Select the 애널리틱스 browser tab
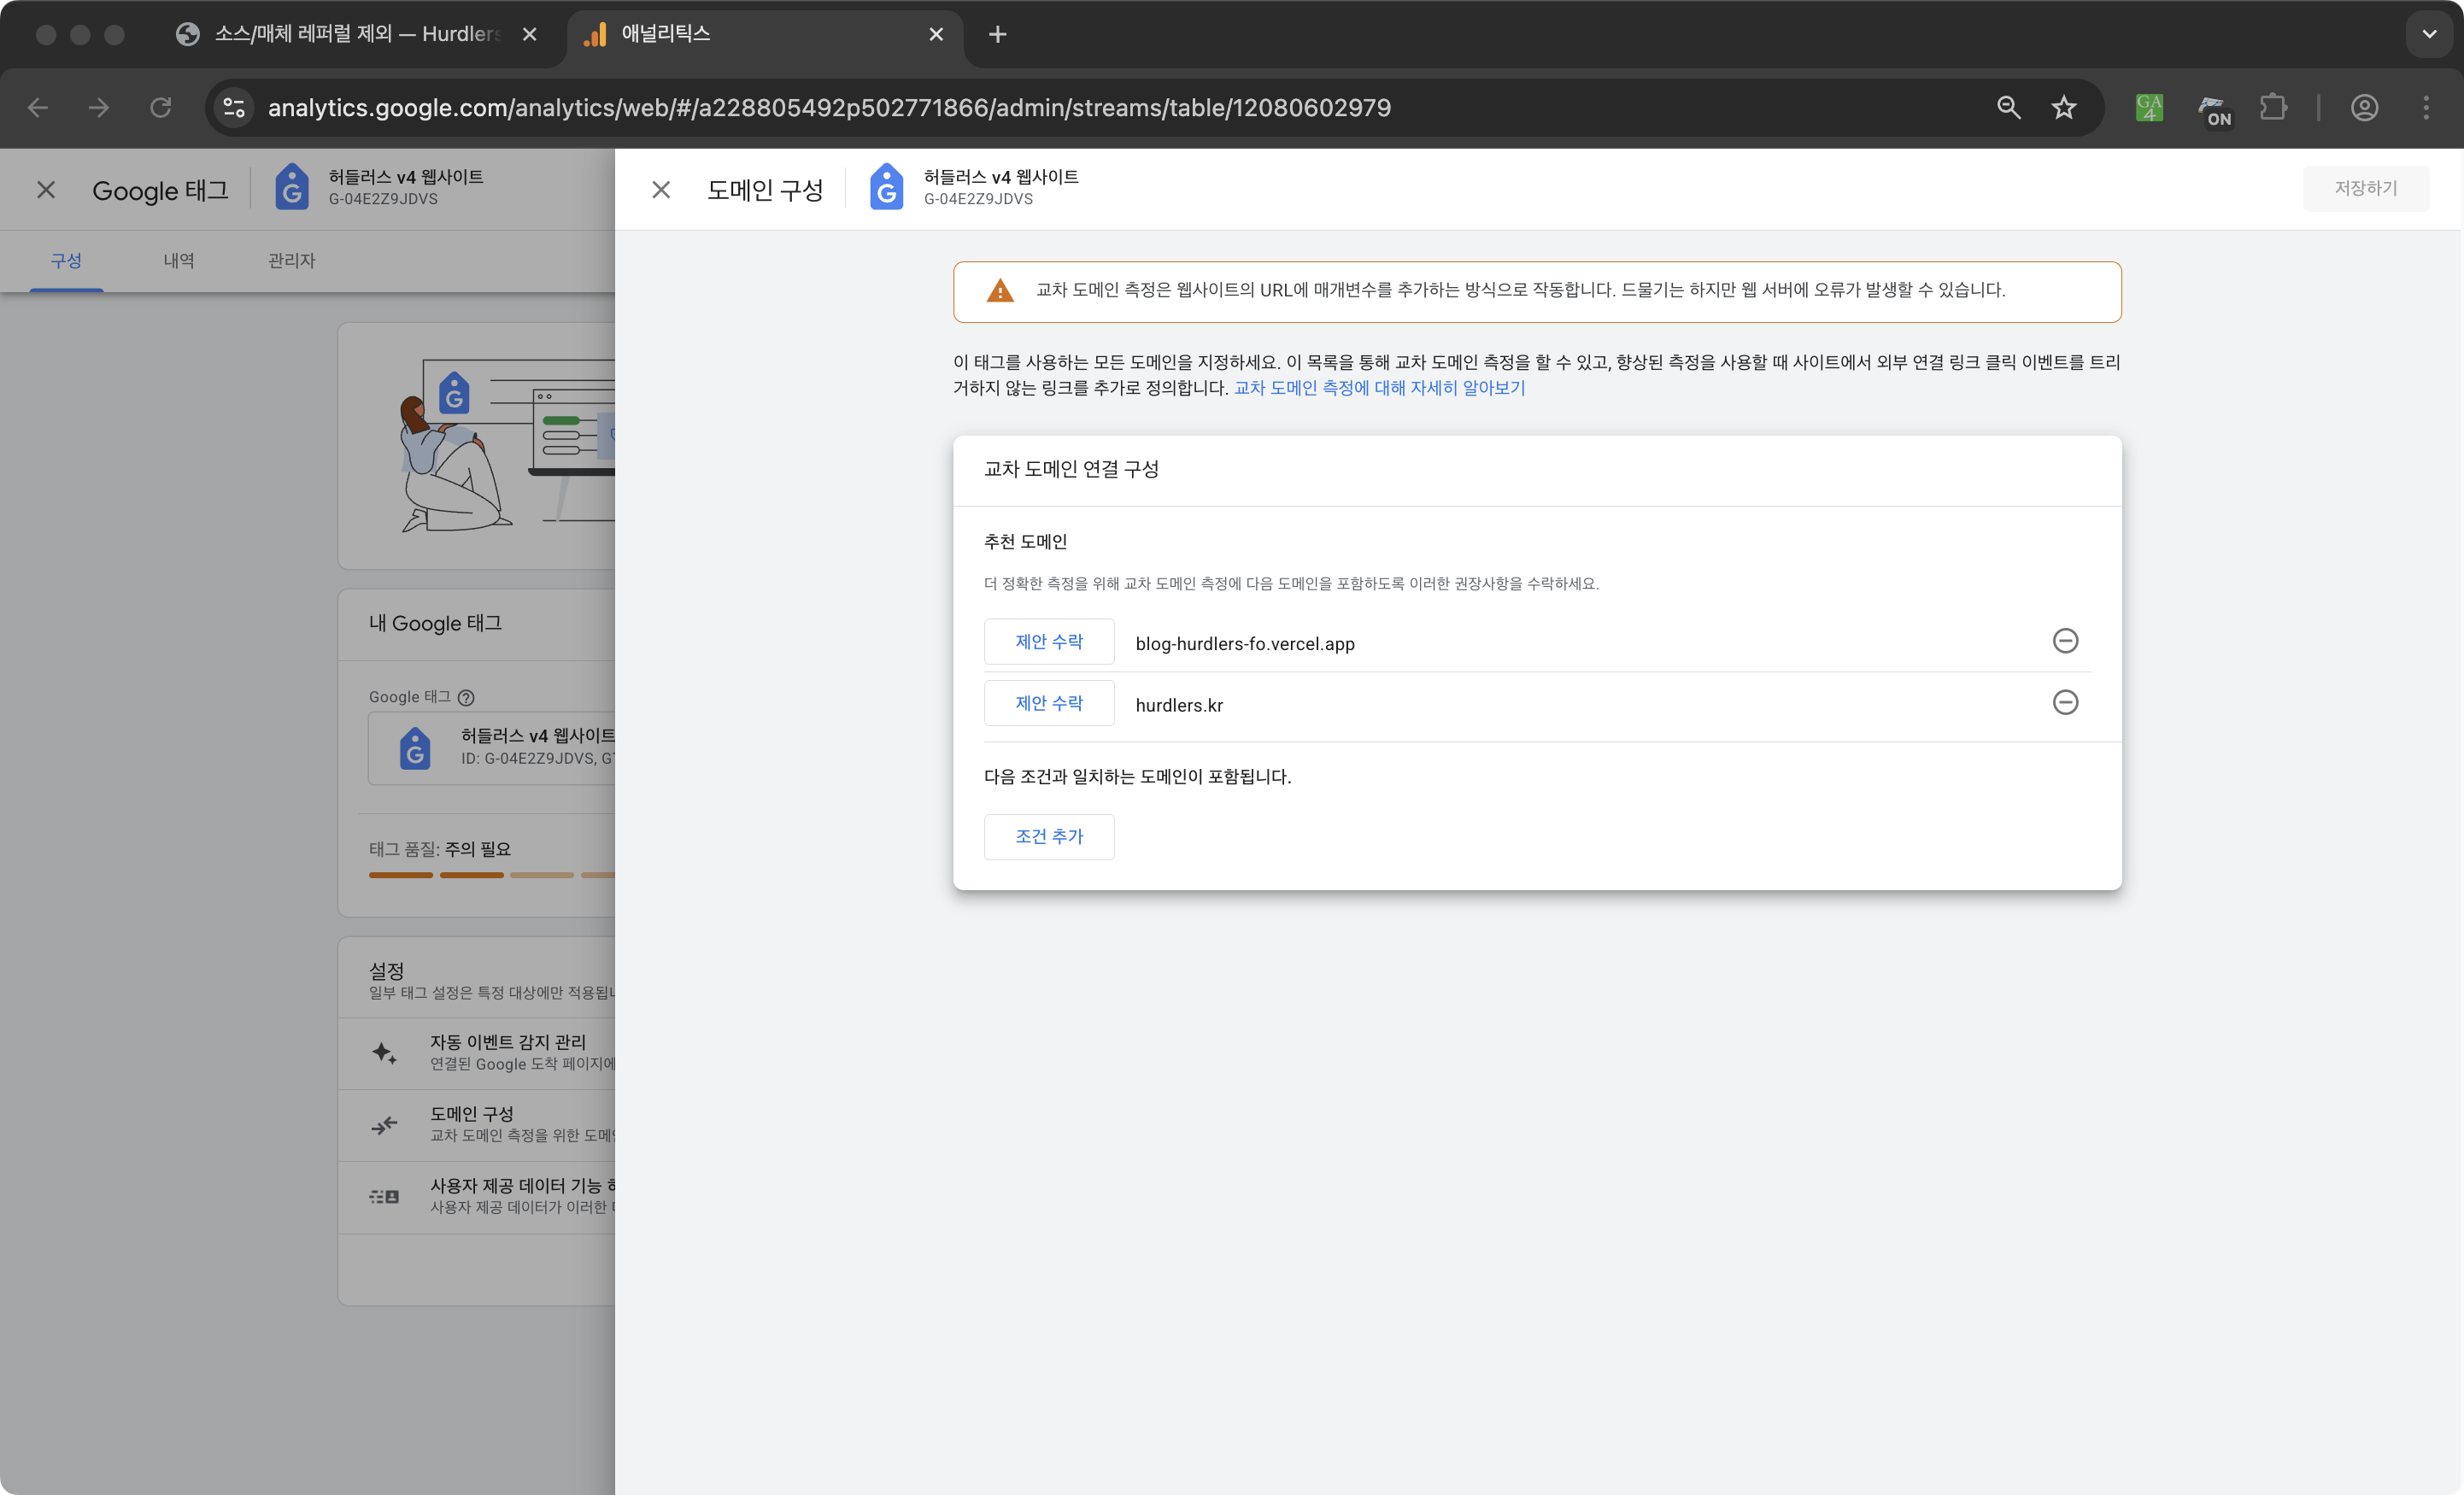Viewport: 2464px width, 1495px height. (764, 34)
